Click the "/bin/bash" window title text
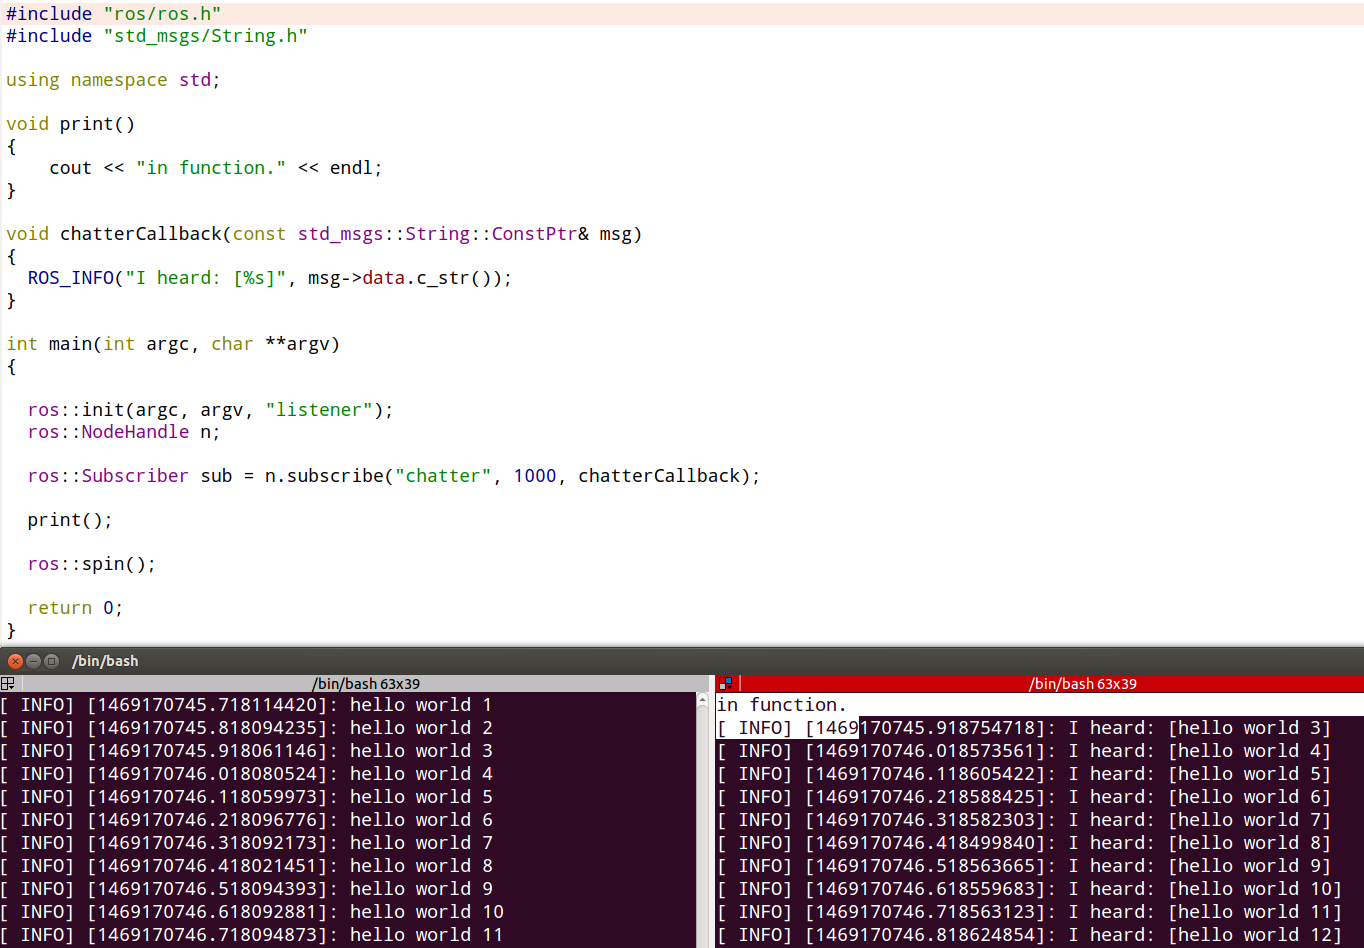Viewport: 1364px width, 948px height. [105, 661]
